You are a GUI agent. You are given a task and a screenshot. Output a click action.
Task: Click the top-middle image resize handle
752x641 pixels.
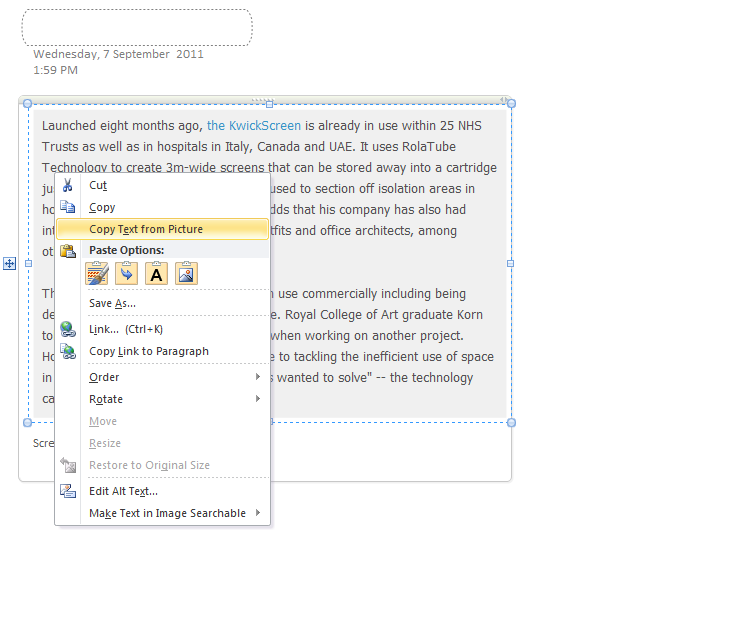tap(270, 104)
